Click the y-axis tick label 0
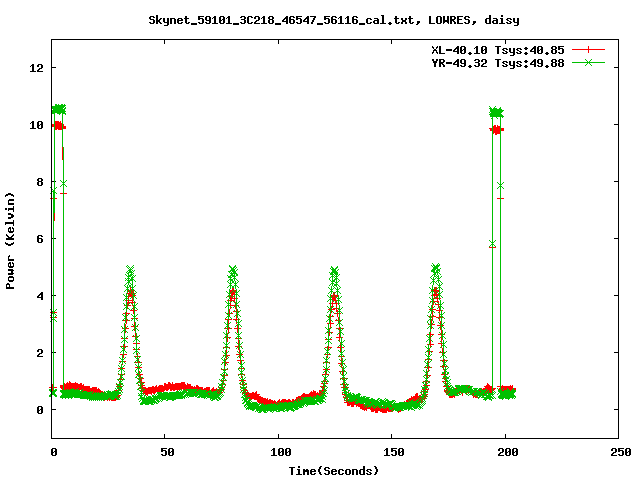 point(40,410)
